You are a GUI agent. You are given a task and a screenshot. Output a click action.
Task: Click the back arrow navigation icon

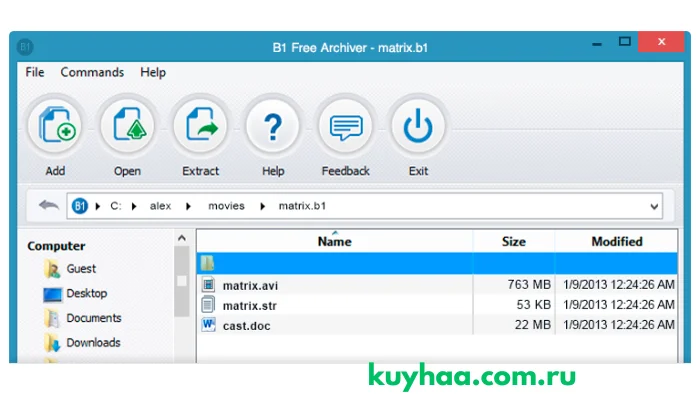point(49,206)
